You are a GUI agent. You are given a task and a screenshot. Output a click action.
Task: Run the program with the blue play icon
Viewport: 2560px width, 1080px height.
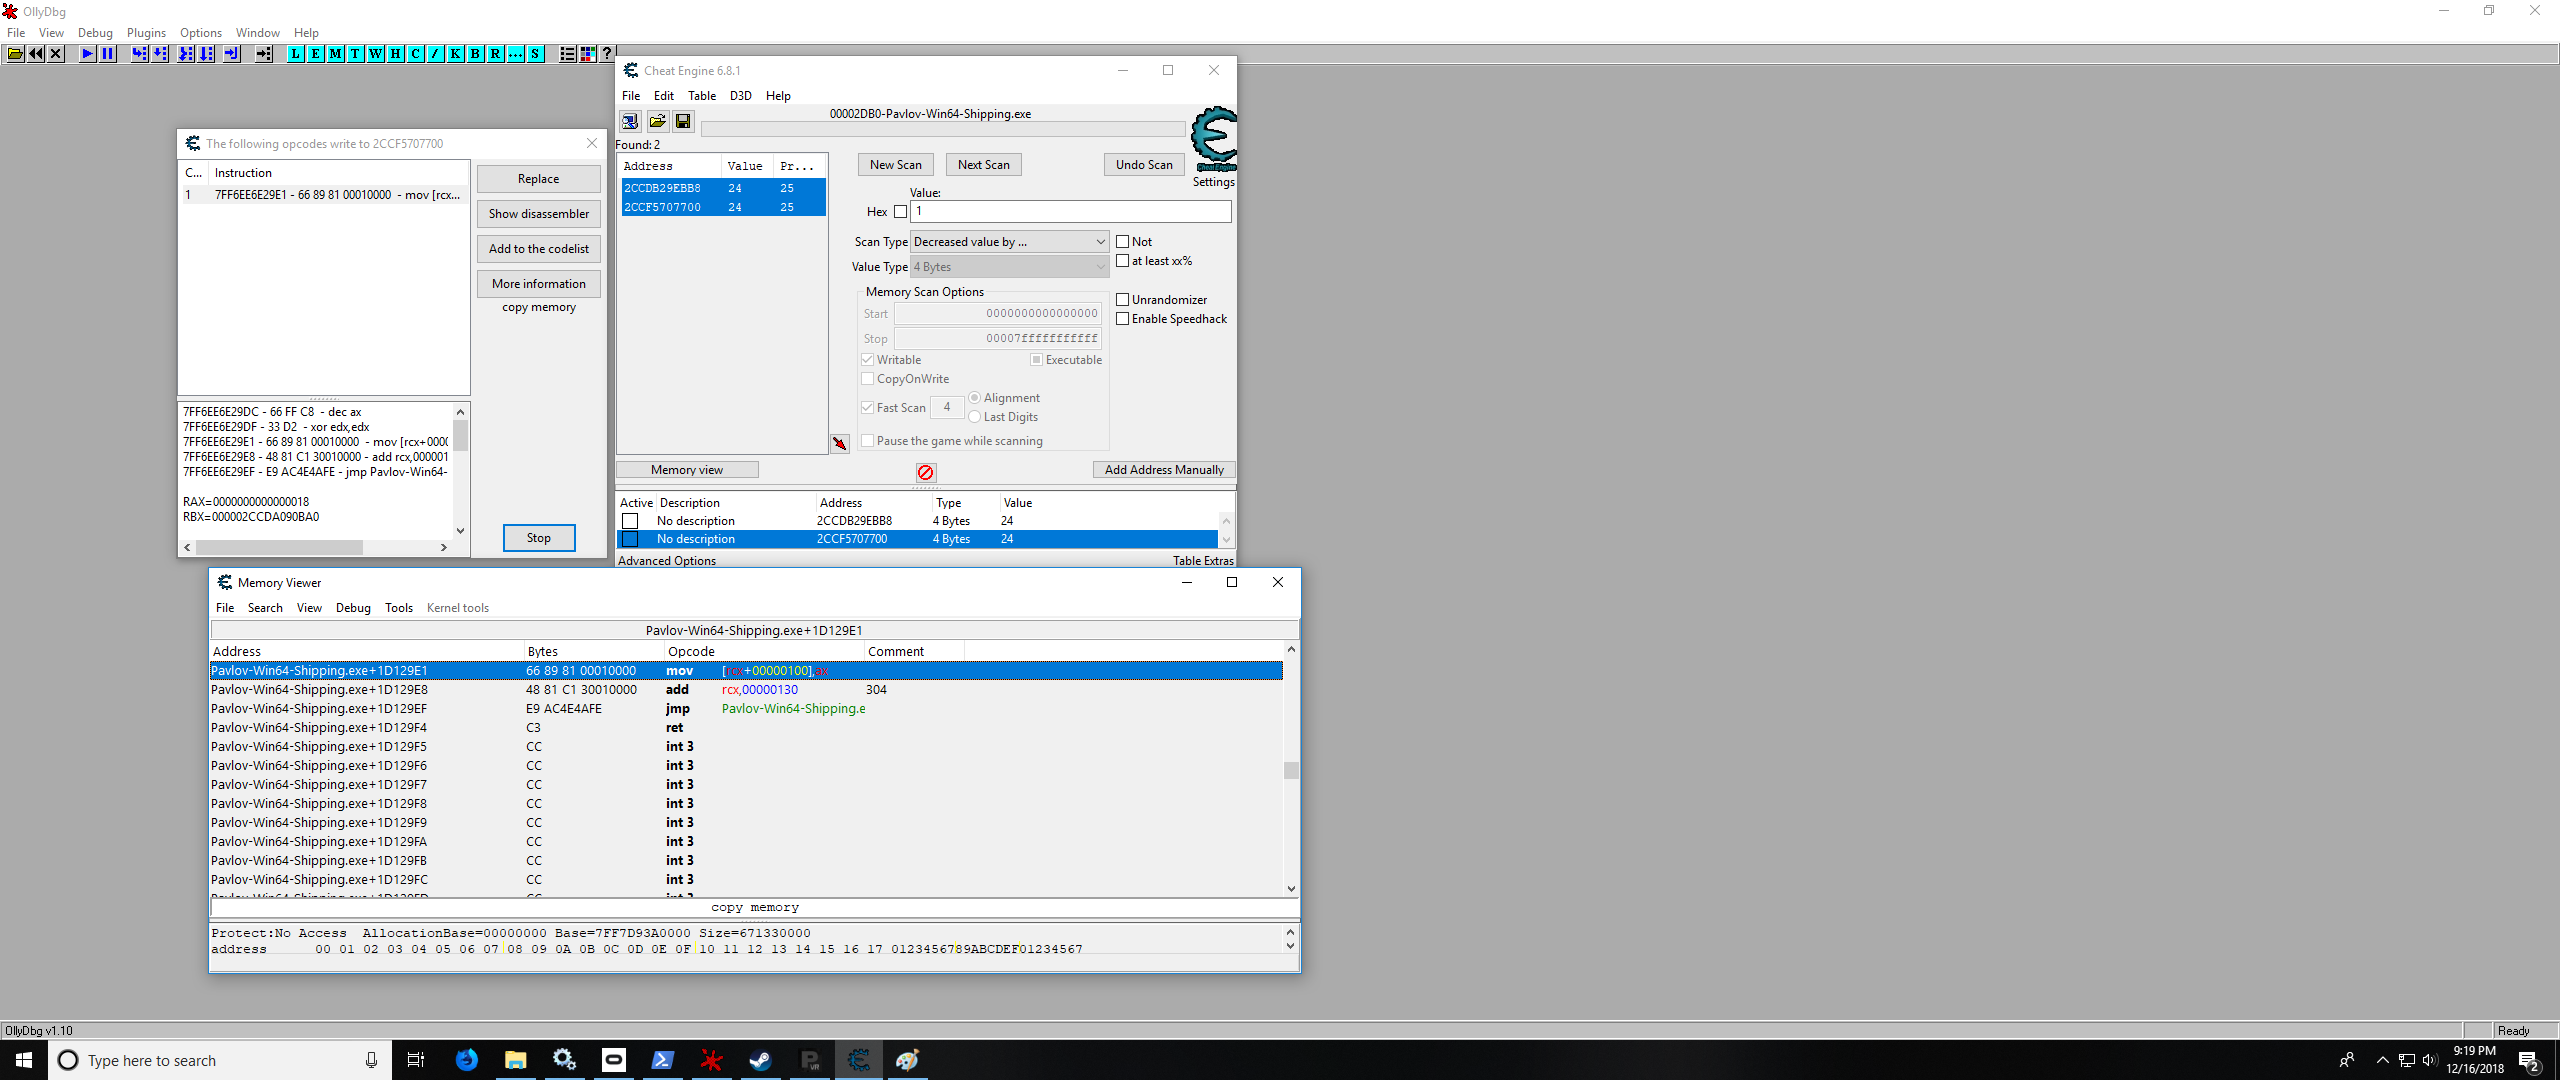[88, 54]
